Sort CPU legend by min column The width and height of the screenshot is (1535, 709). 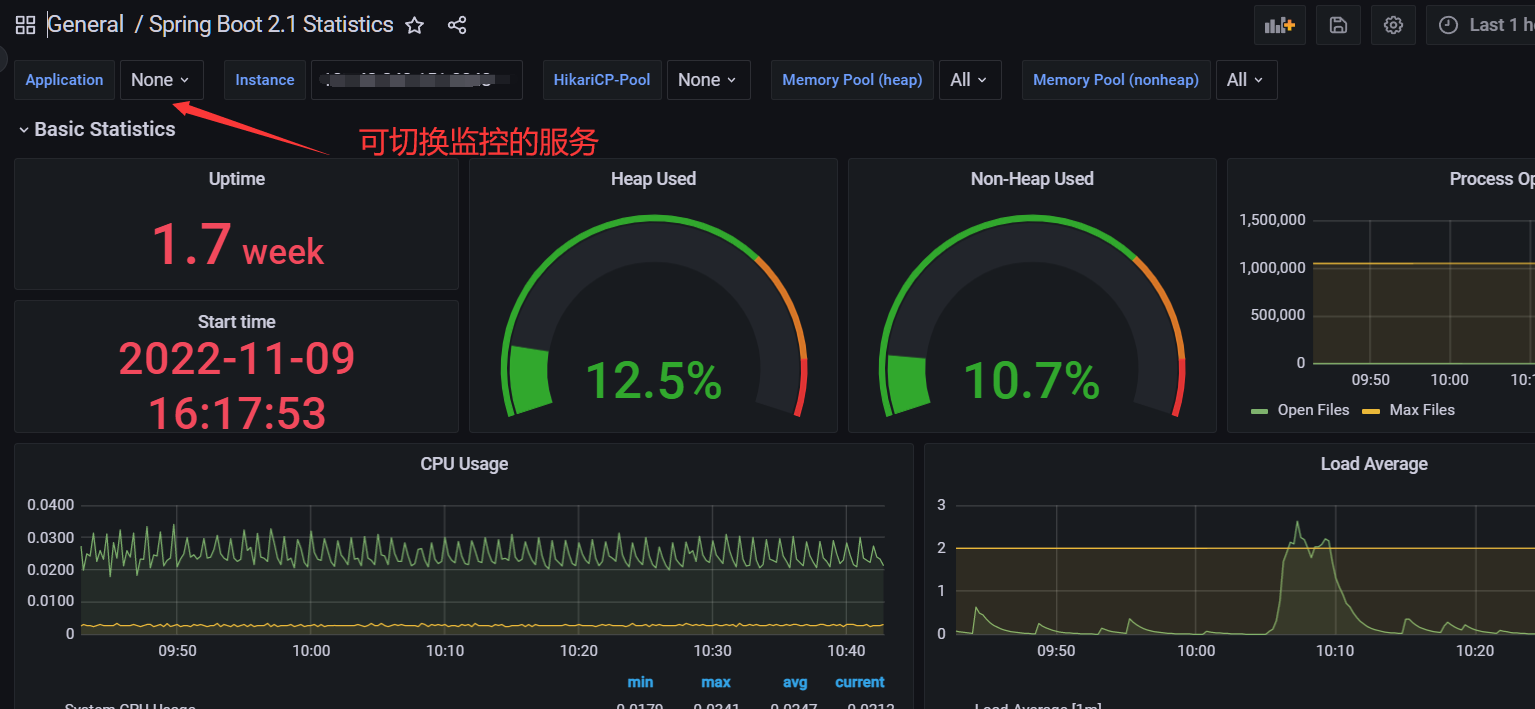[x=640, y=682]
